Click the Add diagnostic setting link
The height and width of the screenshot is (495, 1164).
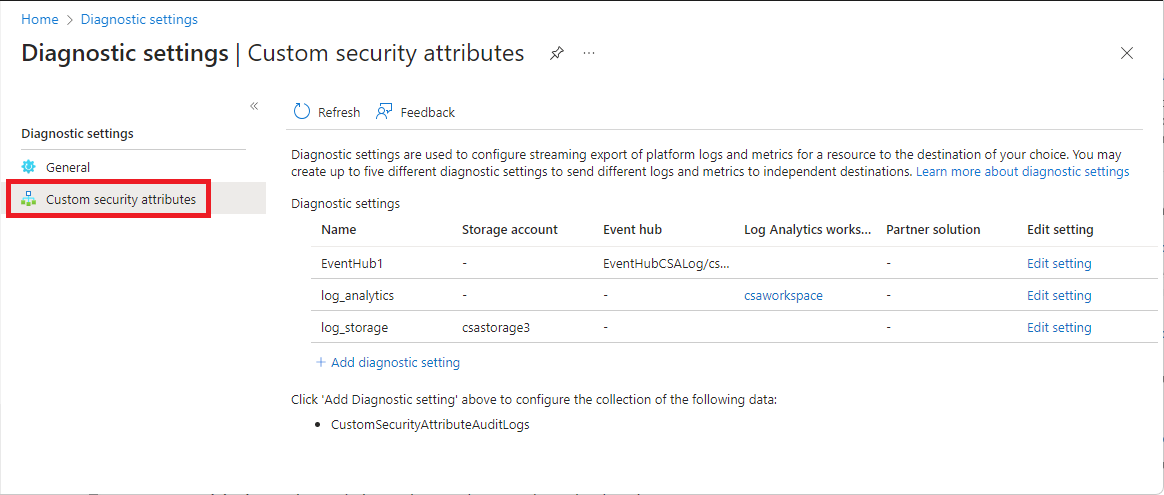click(x=396, y=362)
